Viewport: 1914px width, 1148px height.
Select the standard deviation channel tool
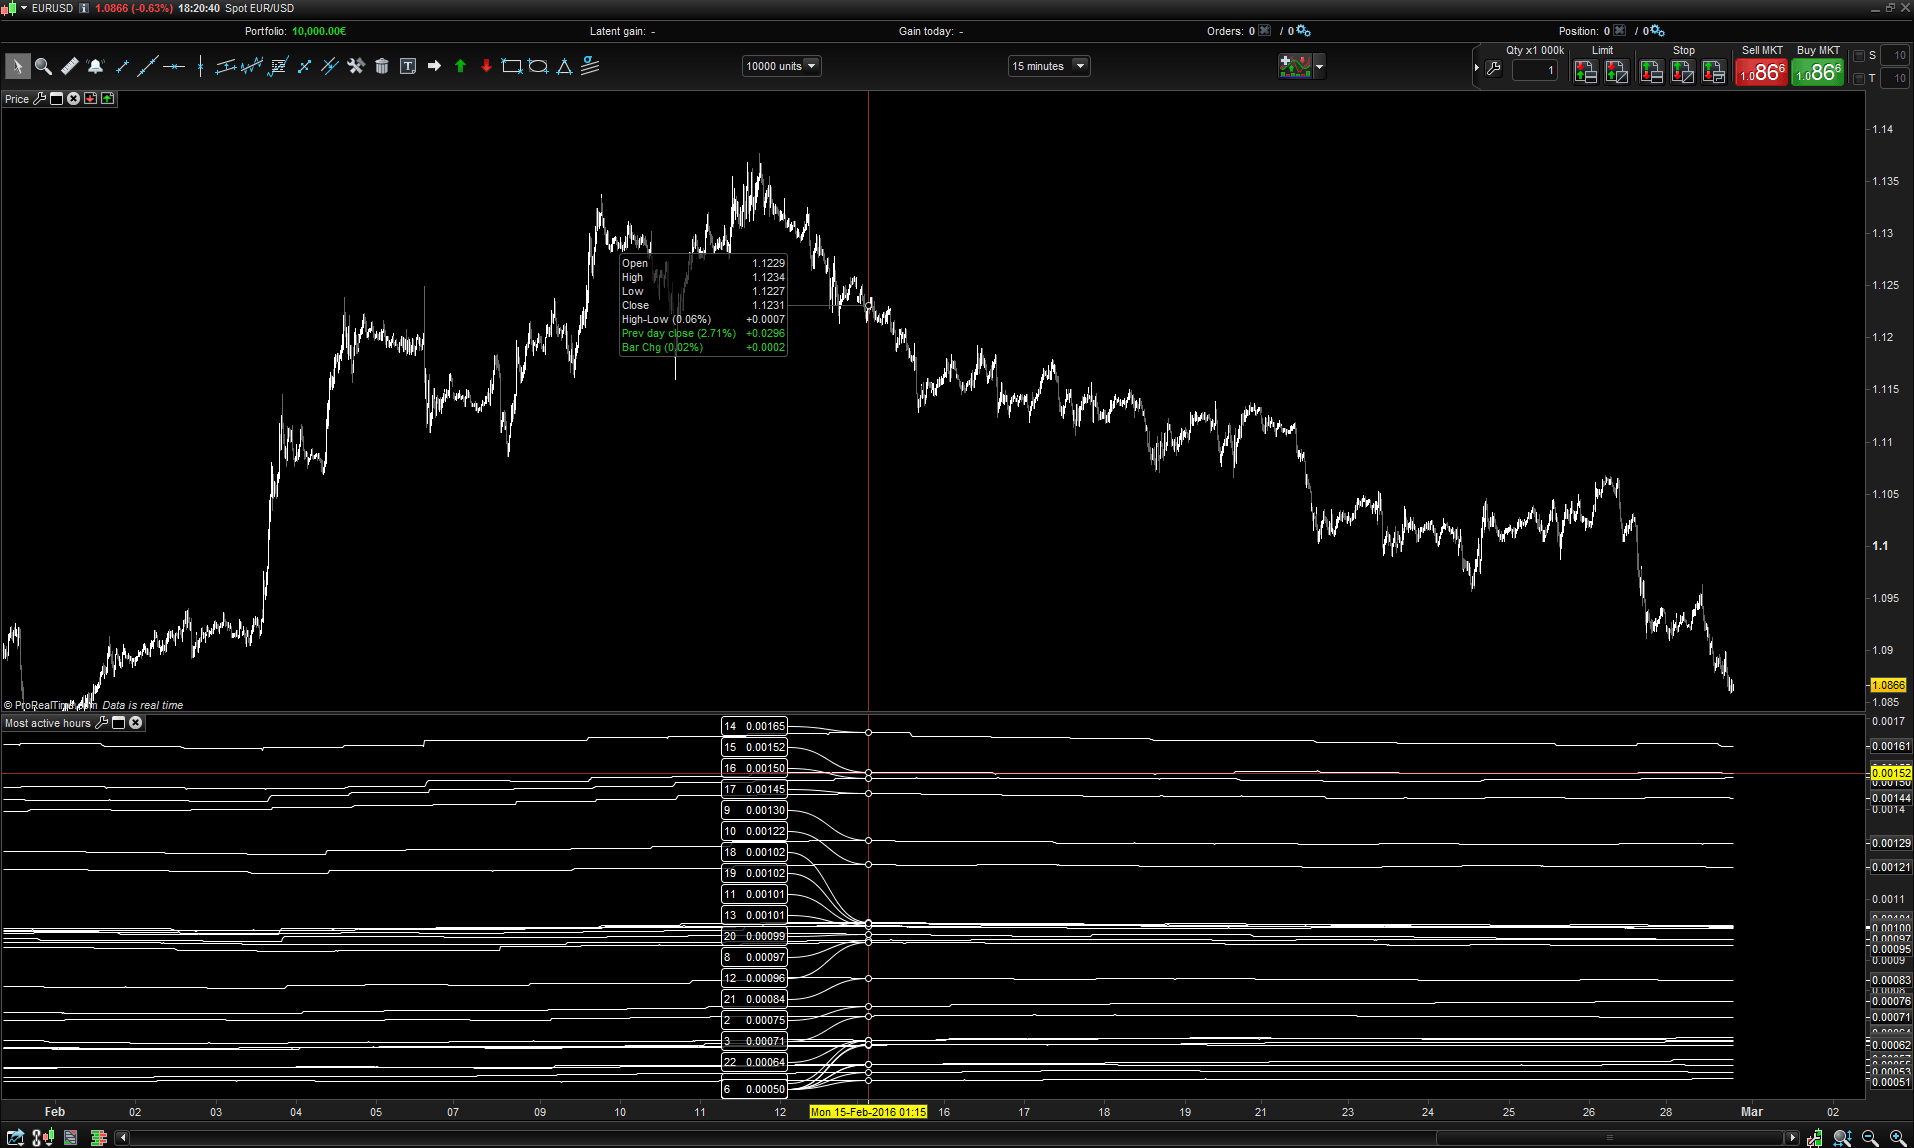coord(590,66)
